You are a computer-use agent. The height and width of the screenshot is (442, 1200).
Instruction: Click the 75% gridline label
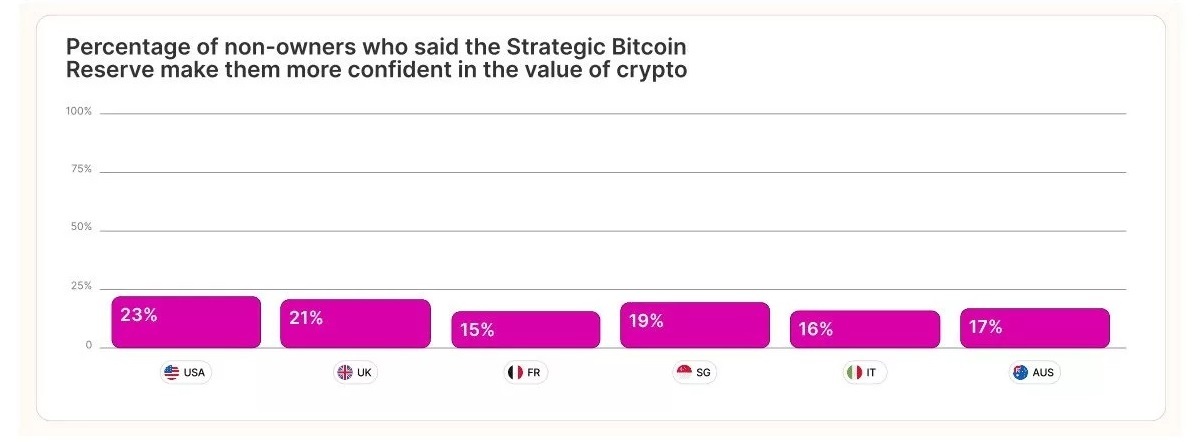(81, 170)
